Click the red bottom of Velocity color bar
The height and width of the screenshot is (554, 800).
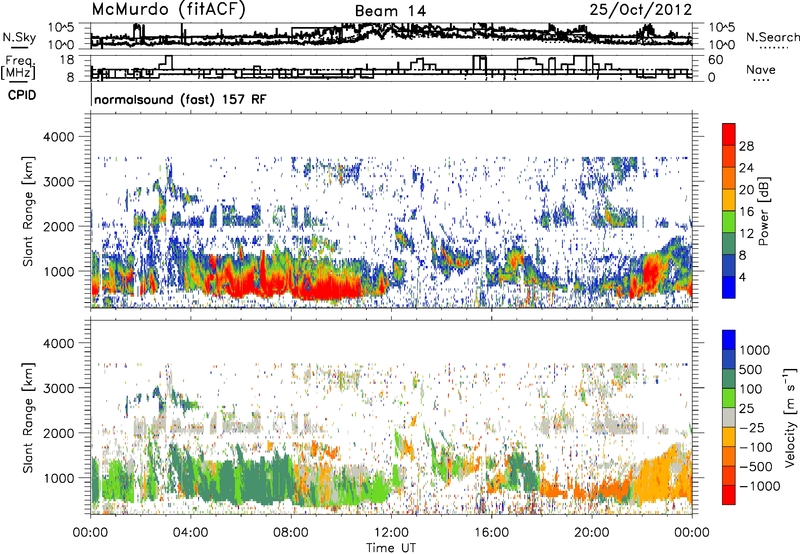click(x=729, y=495)
